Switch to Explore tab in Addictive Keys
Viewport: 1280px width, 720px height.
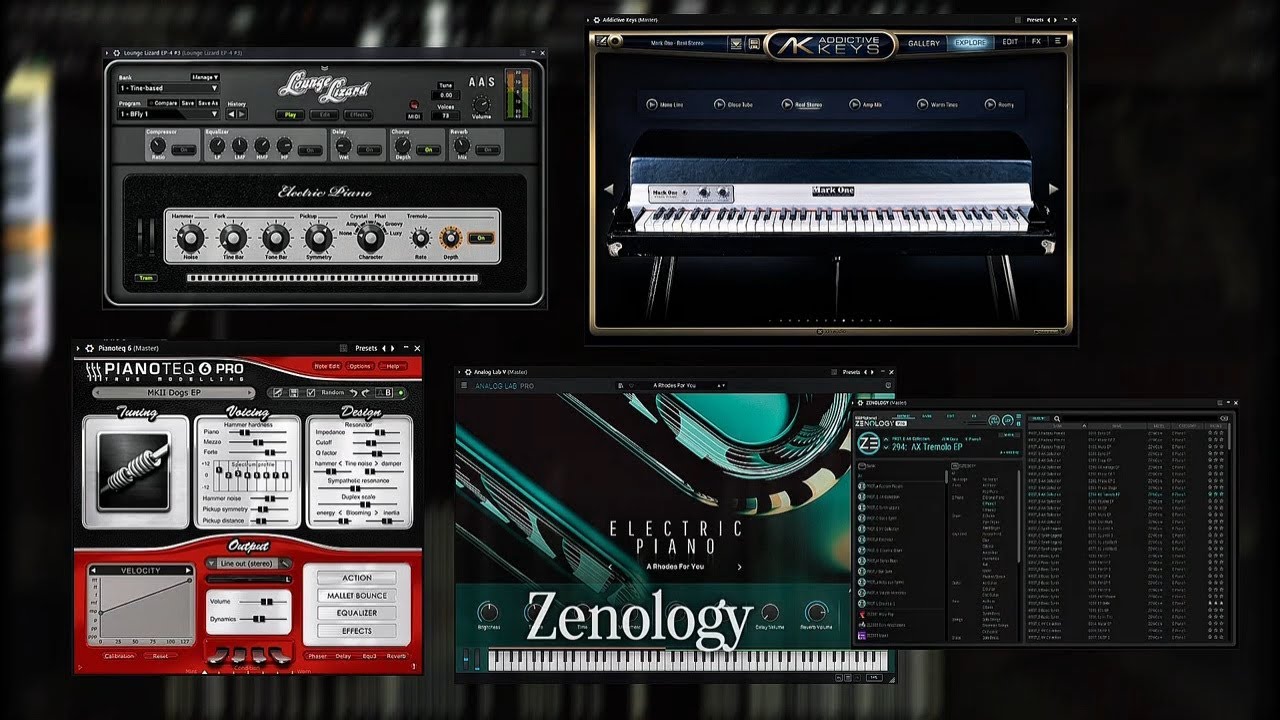[970, 43]
